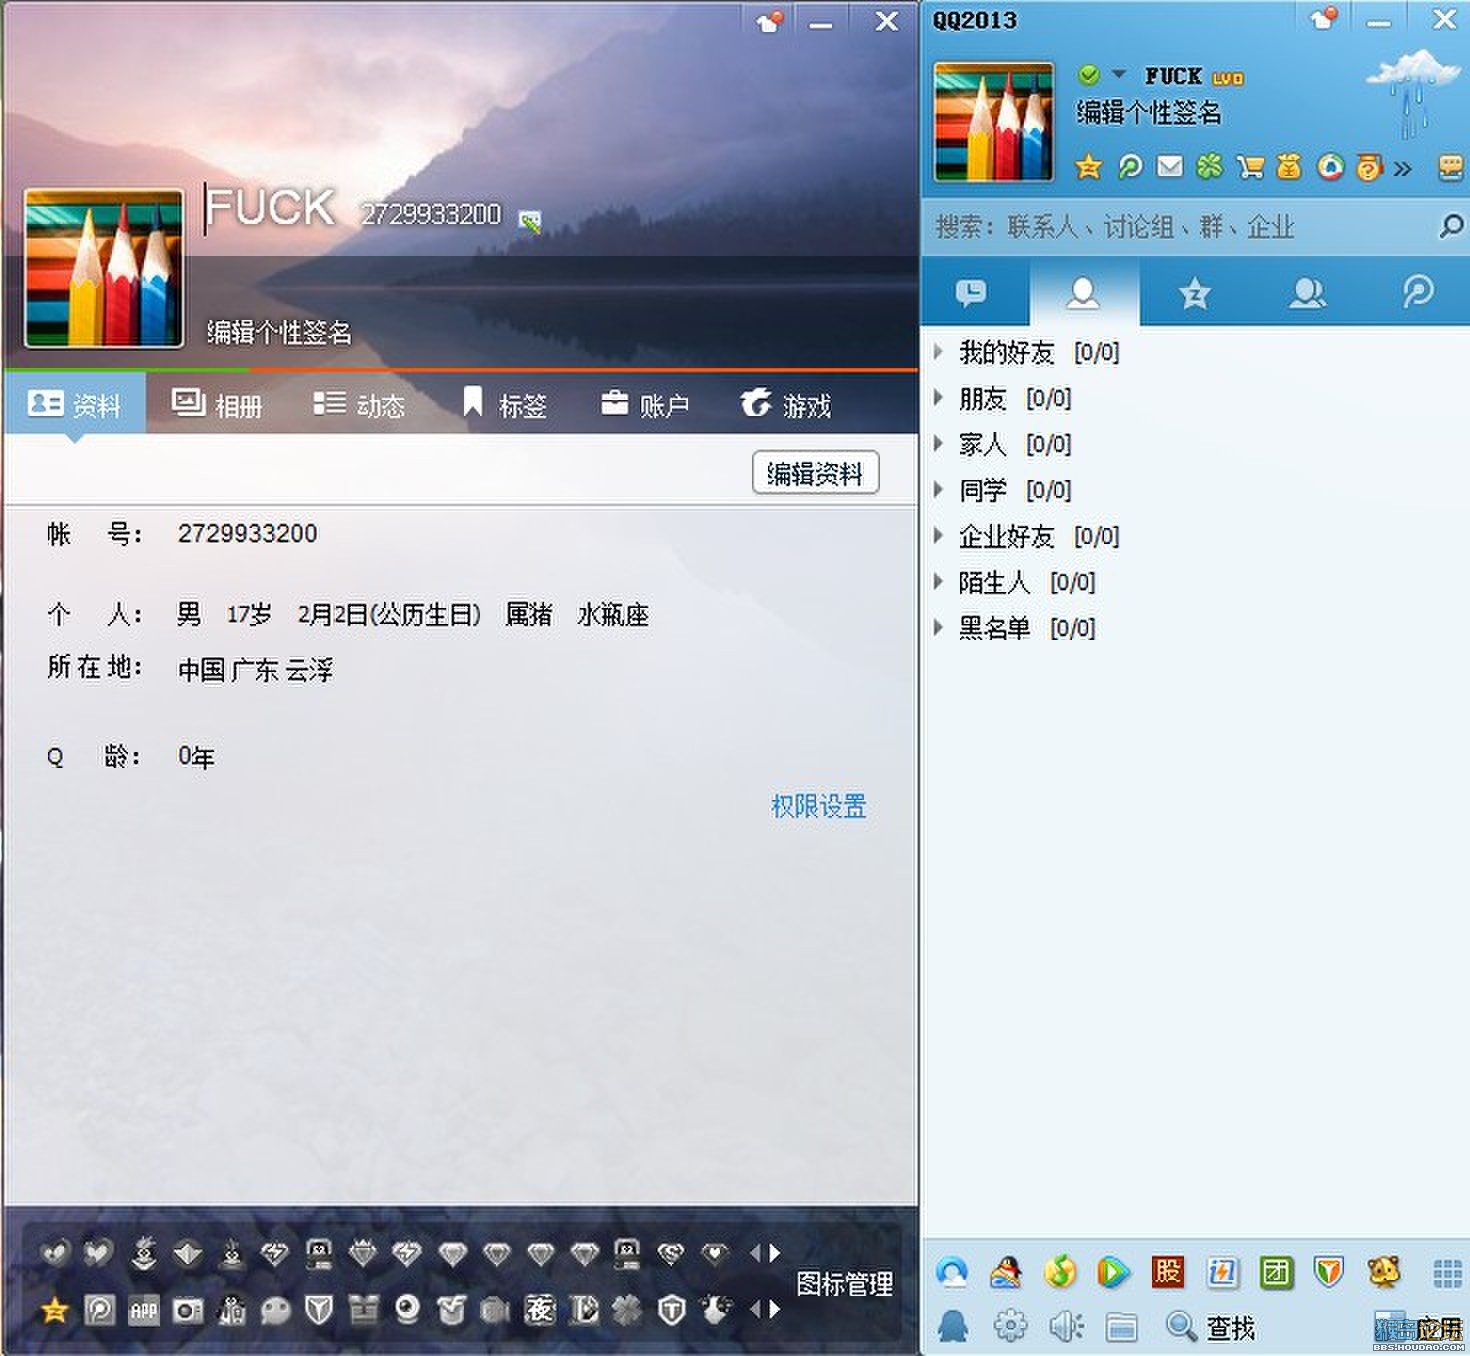Viewport: 1470px width, 1356px height.
Task: Open main menu penguin icon at bottom
Action: coord(953,1326)
